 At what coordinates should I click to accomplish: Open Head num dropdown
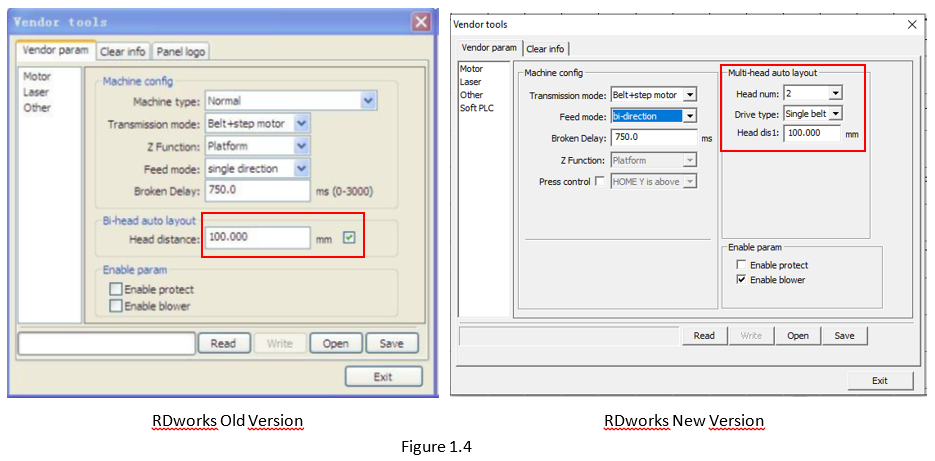tap(813, 93)
